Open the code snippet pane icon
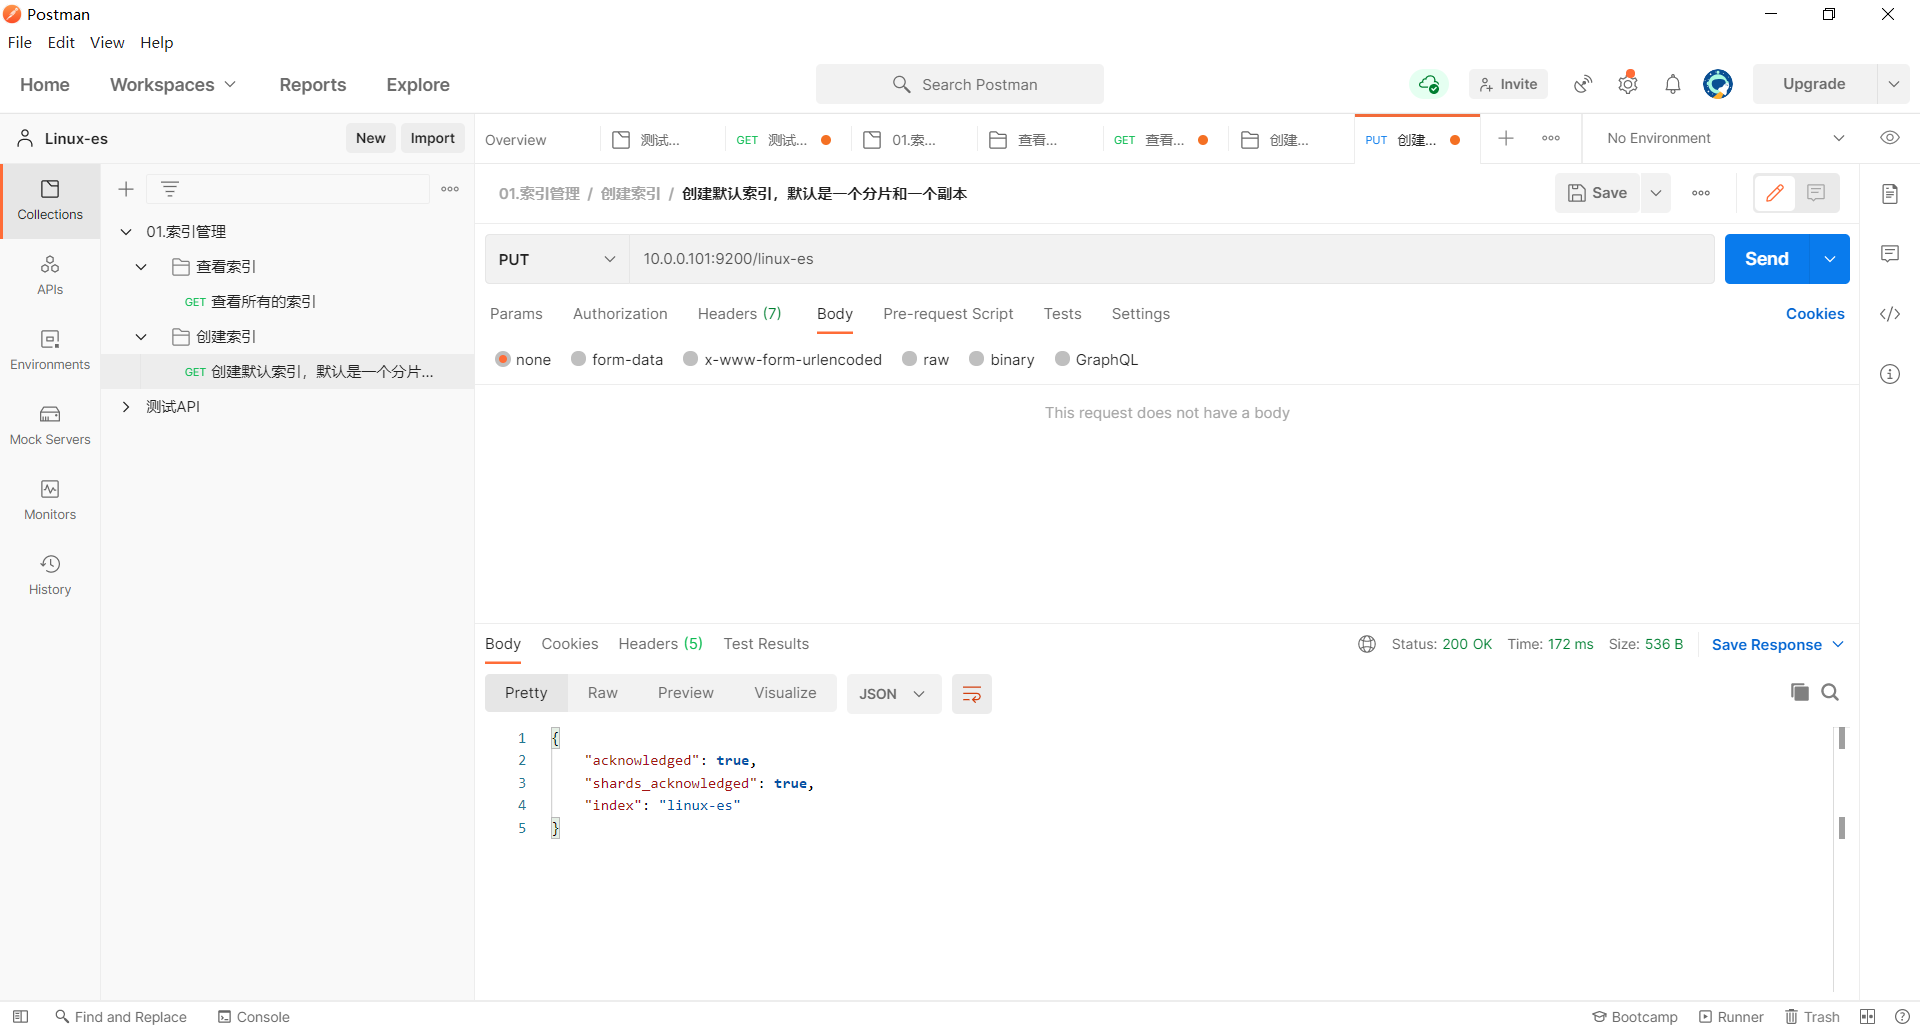 pos(1890,314)
